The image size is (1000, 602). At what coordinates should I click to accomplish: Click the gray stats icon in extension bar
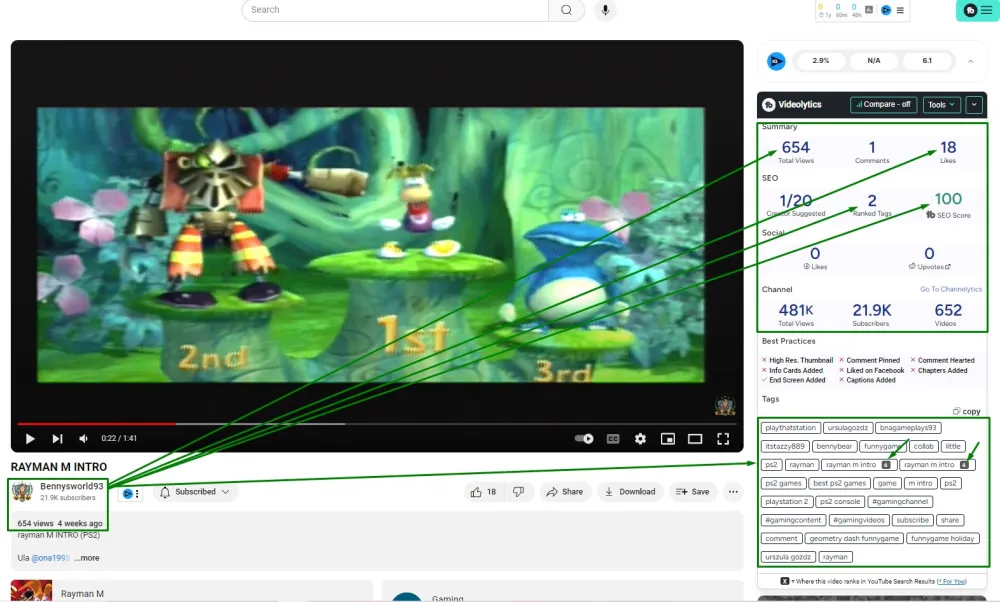[869, 10]
